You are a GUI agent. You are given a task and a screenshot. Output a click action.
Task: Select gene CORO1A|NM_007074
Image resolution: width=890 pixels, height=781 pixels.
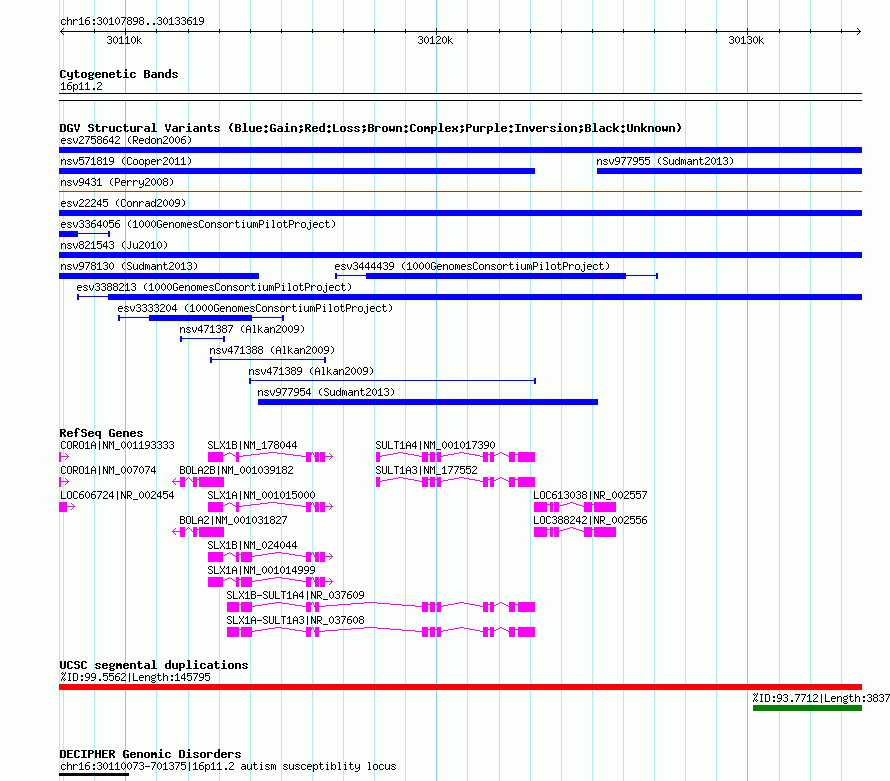click(108, 470)
